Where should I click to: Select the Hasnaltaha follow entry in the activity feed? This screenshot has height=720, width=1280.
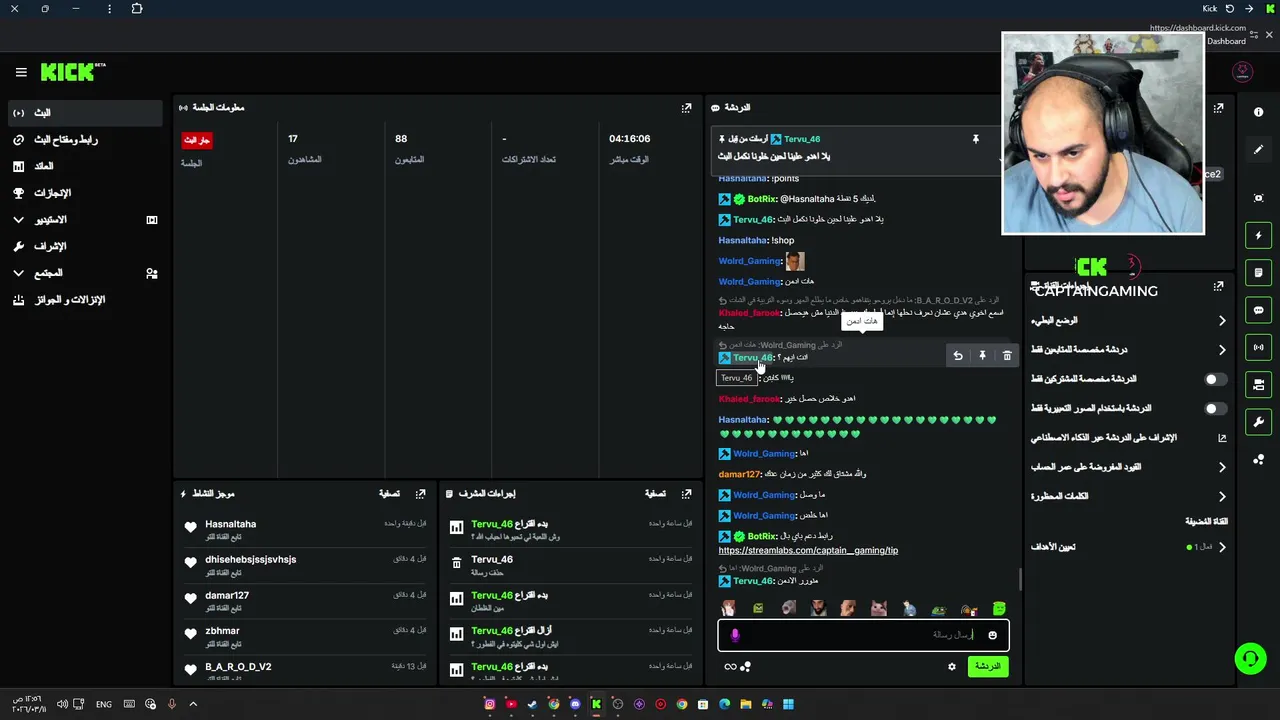305,530
